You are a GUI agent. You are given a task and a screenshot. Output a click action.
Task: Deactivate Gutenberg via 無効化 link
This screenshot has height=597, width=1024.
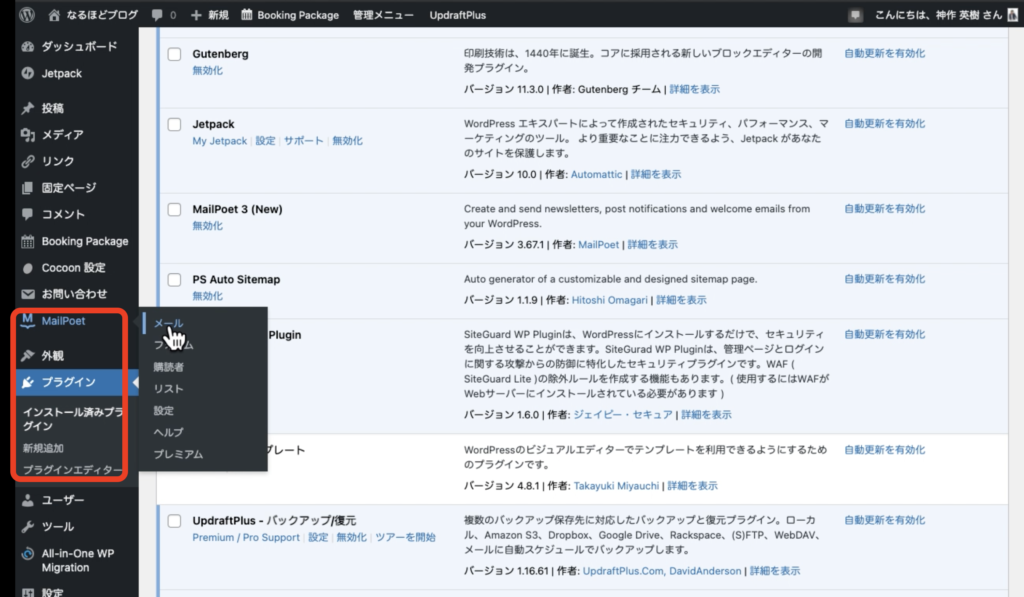208,71
